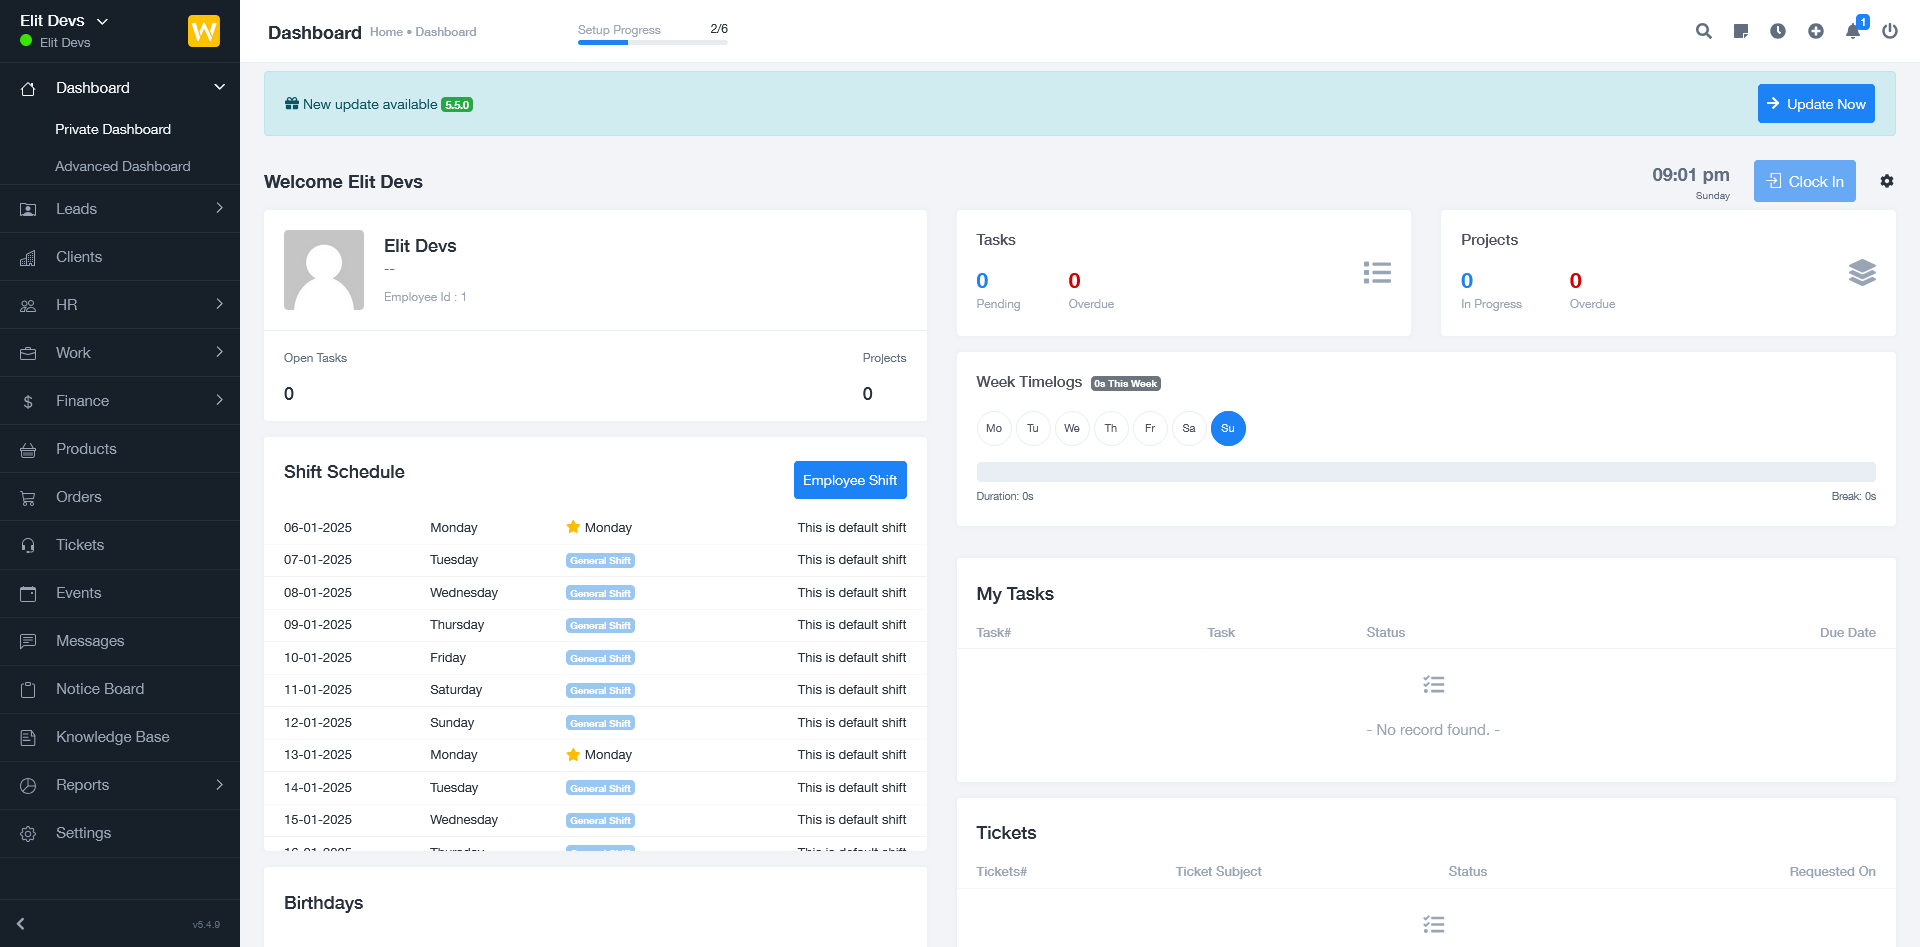Expand the Work submenu arrow
1920x947 pixels.
point(220,352)
